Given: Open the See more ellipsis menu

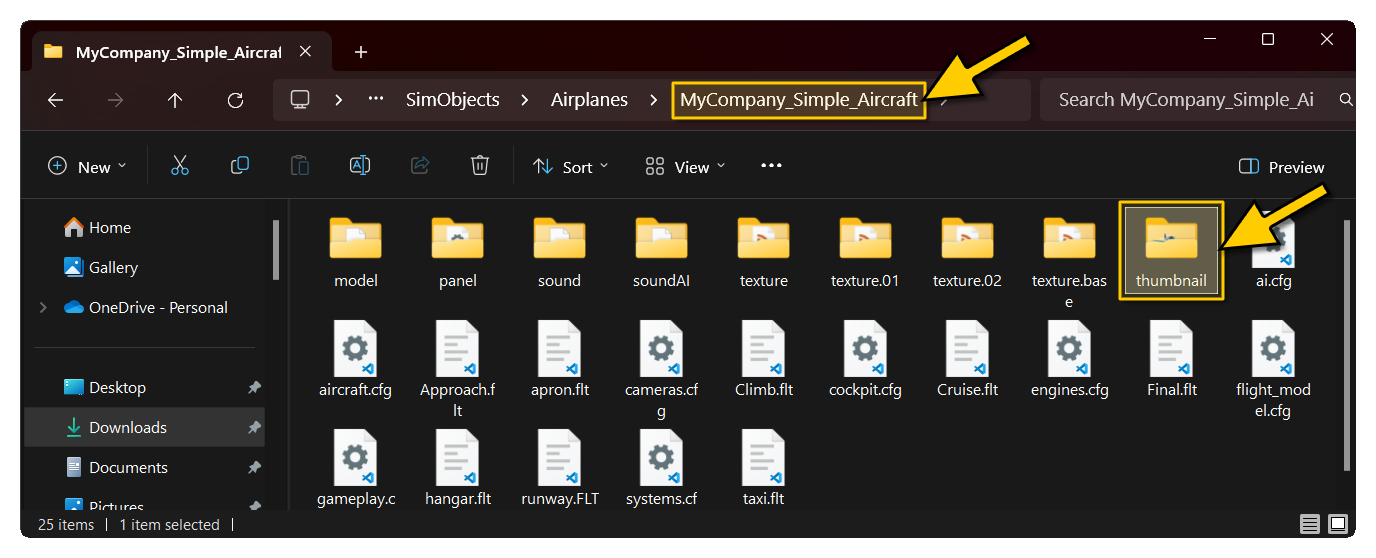Looking at the screenshot, I should pyautogui.click(x=771, y=166).
